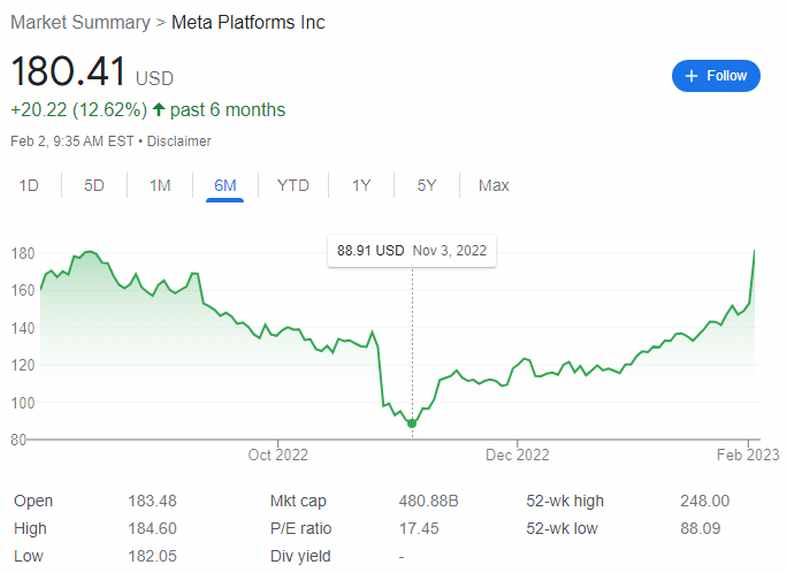Click the 88.91 USD chart tooltip

coord(412,250)
